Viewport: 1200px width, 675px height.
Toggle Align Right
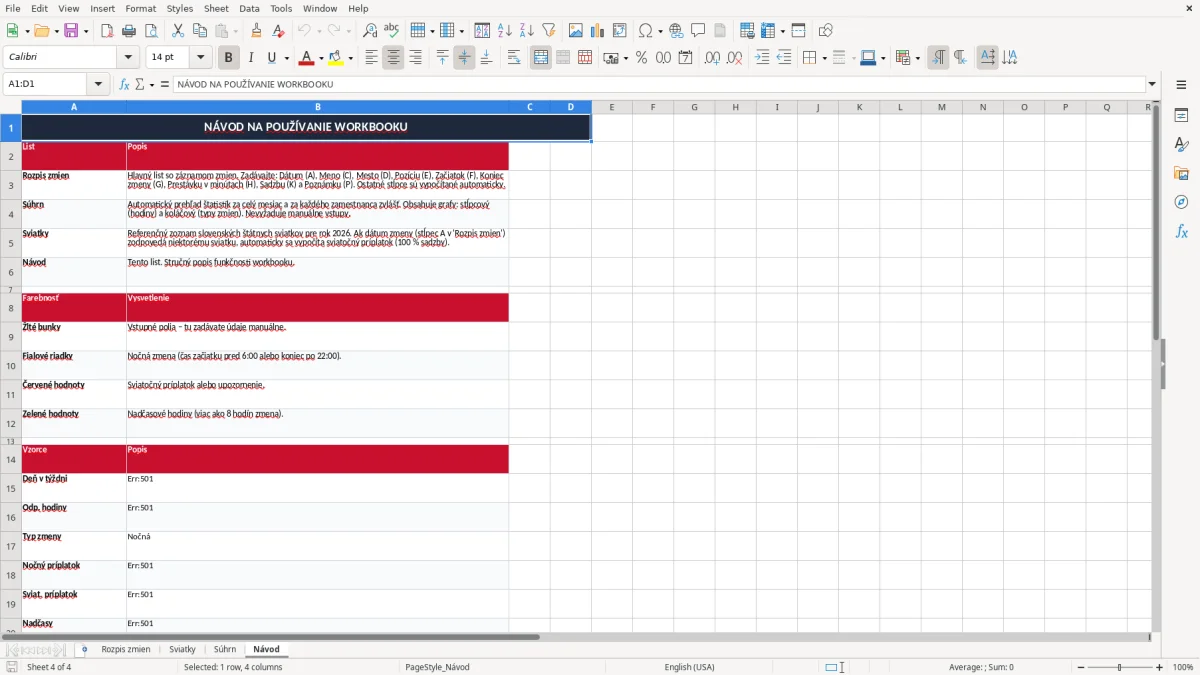click(415, 58)
